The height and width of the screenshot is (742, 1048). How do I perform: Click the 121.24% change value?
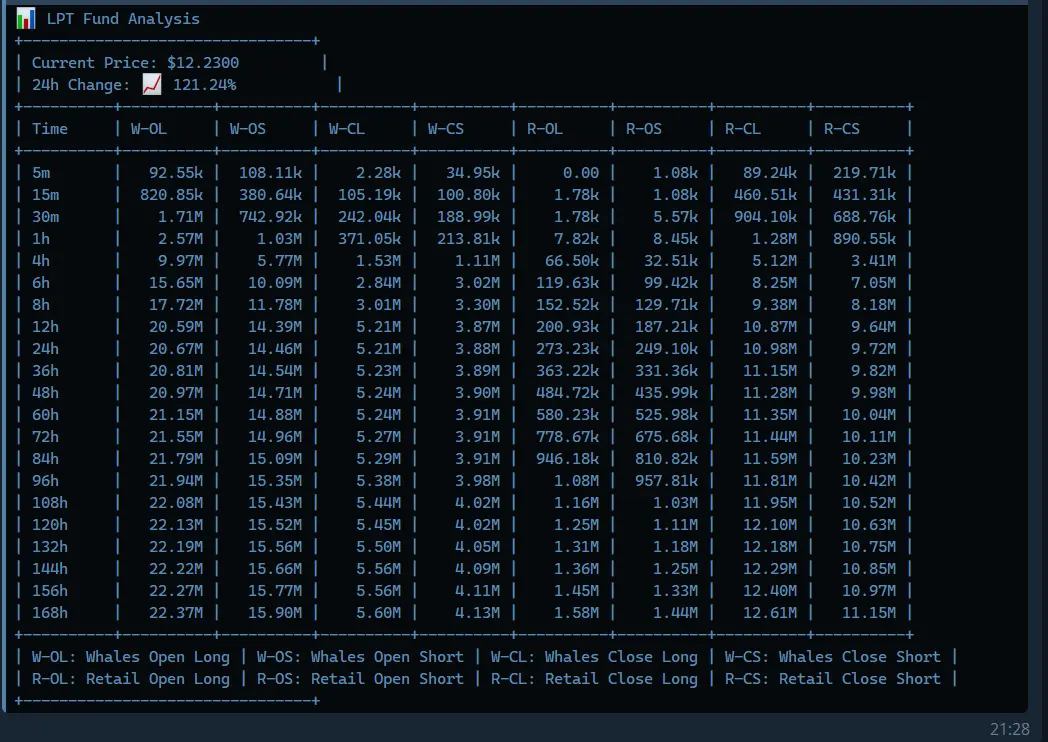click(205, 85)
